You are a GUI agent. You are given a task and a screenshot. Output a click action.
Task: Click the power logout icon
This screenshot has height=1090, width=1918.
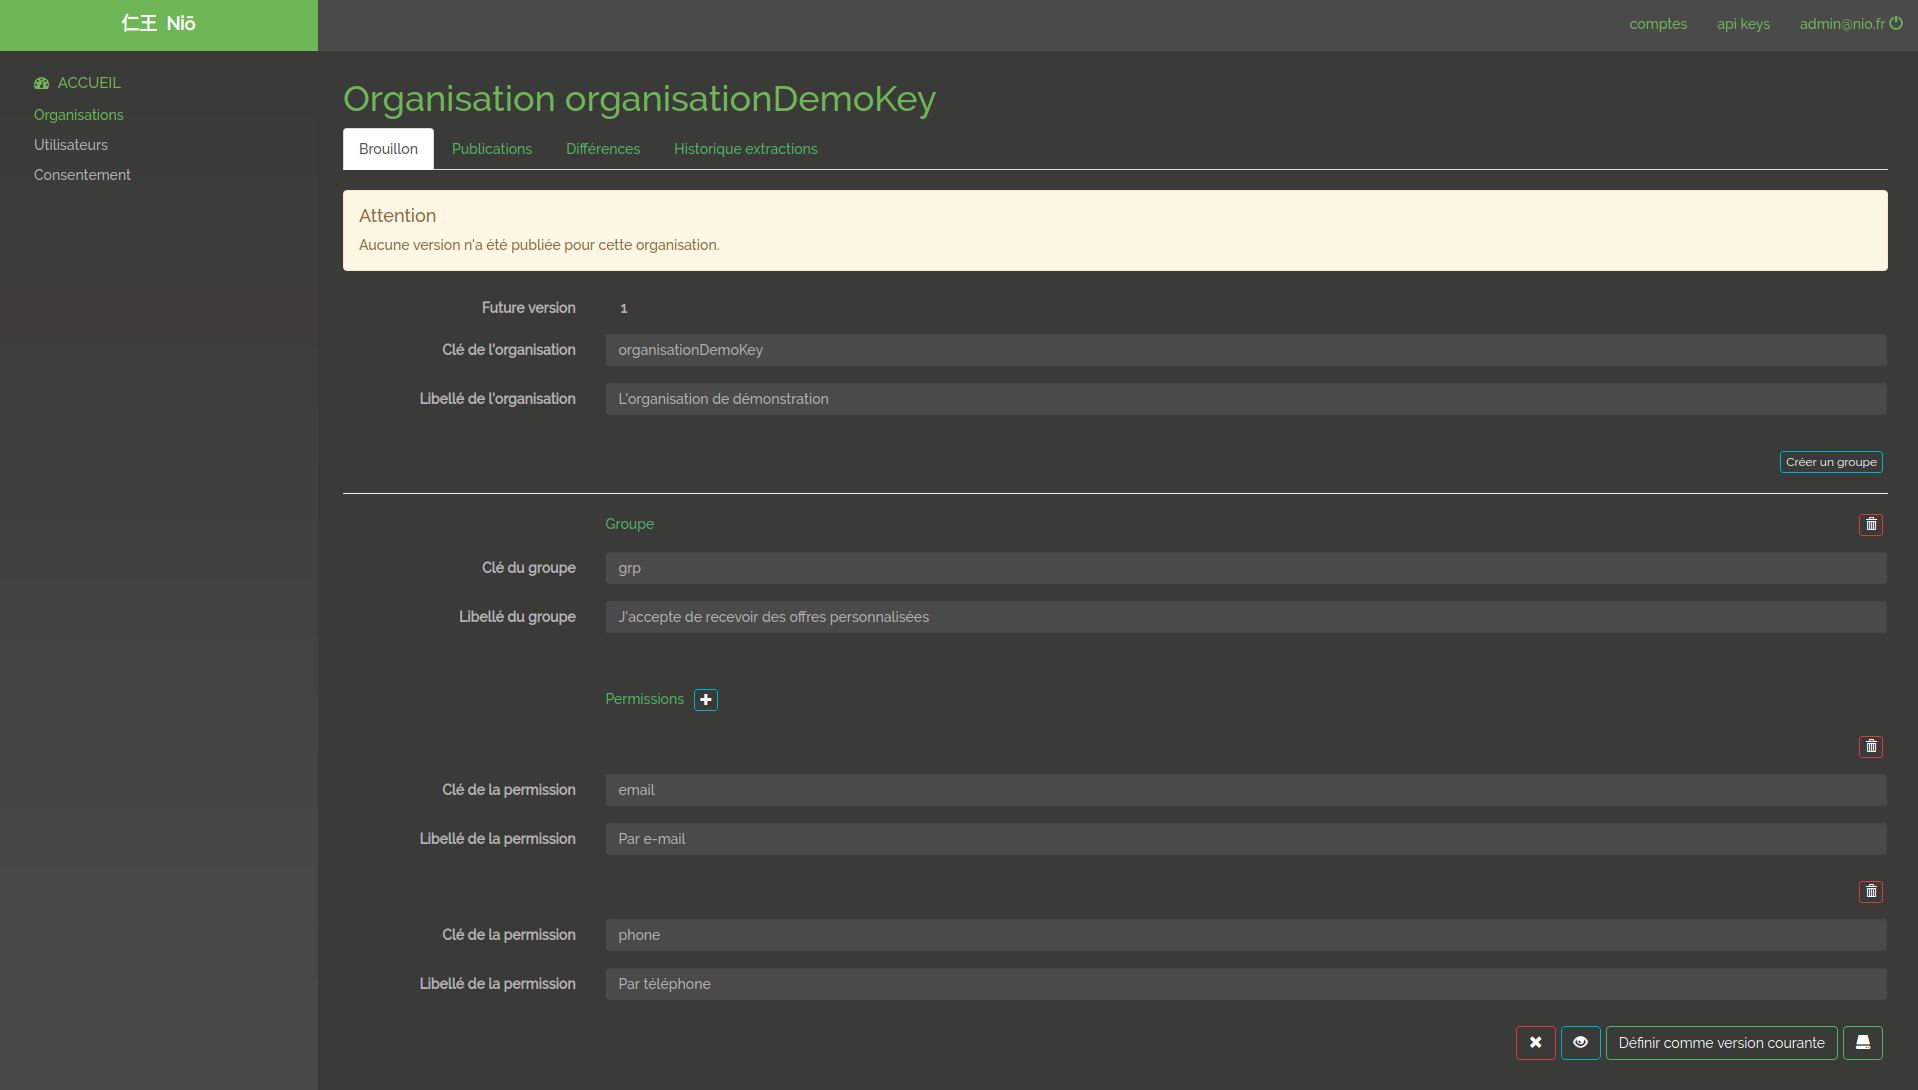pos(1896,23)
